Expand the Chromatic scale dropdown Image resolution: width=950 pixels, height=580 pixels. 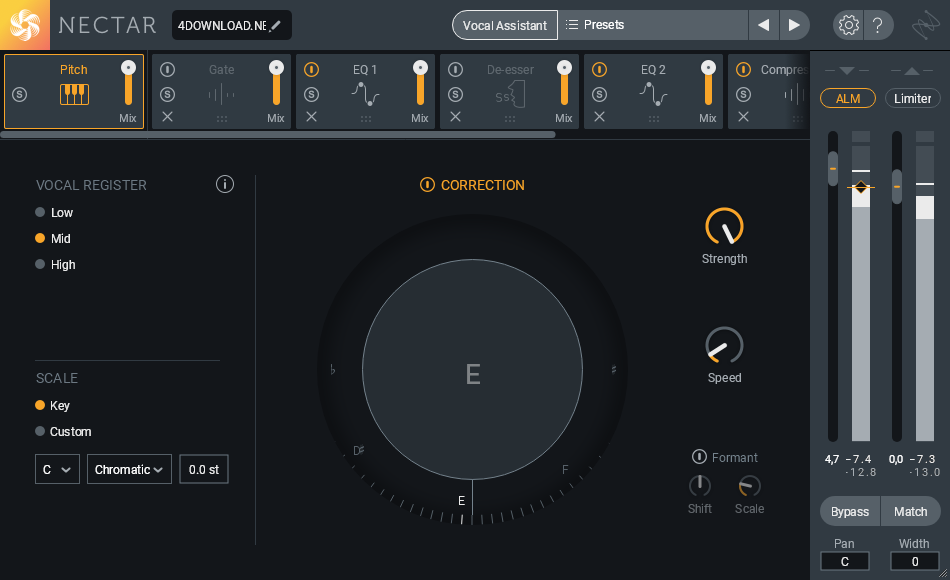click(x=129, y=469)
